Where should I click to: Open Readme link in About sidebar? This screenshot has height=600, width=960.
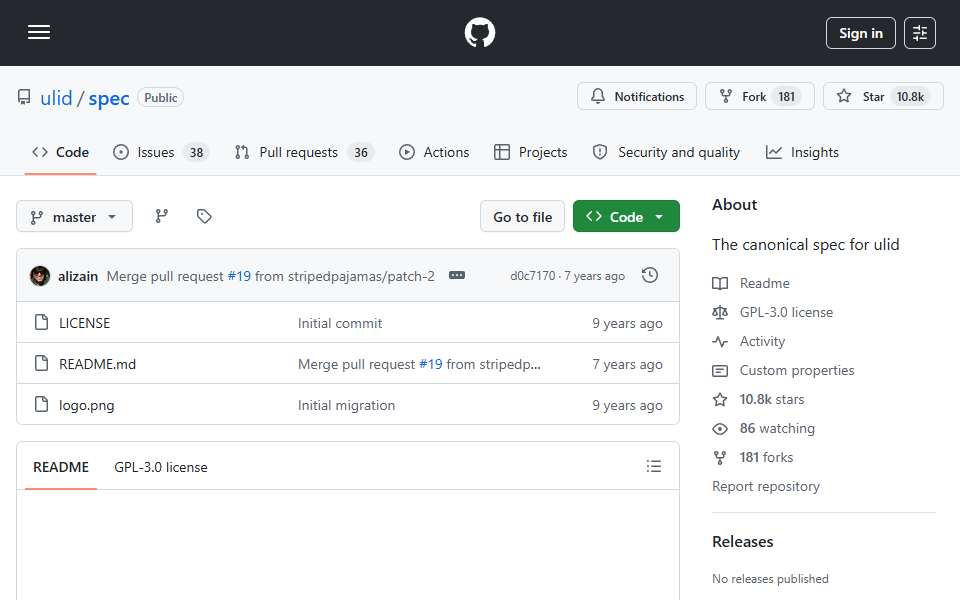pos(764,283)
